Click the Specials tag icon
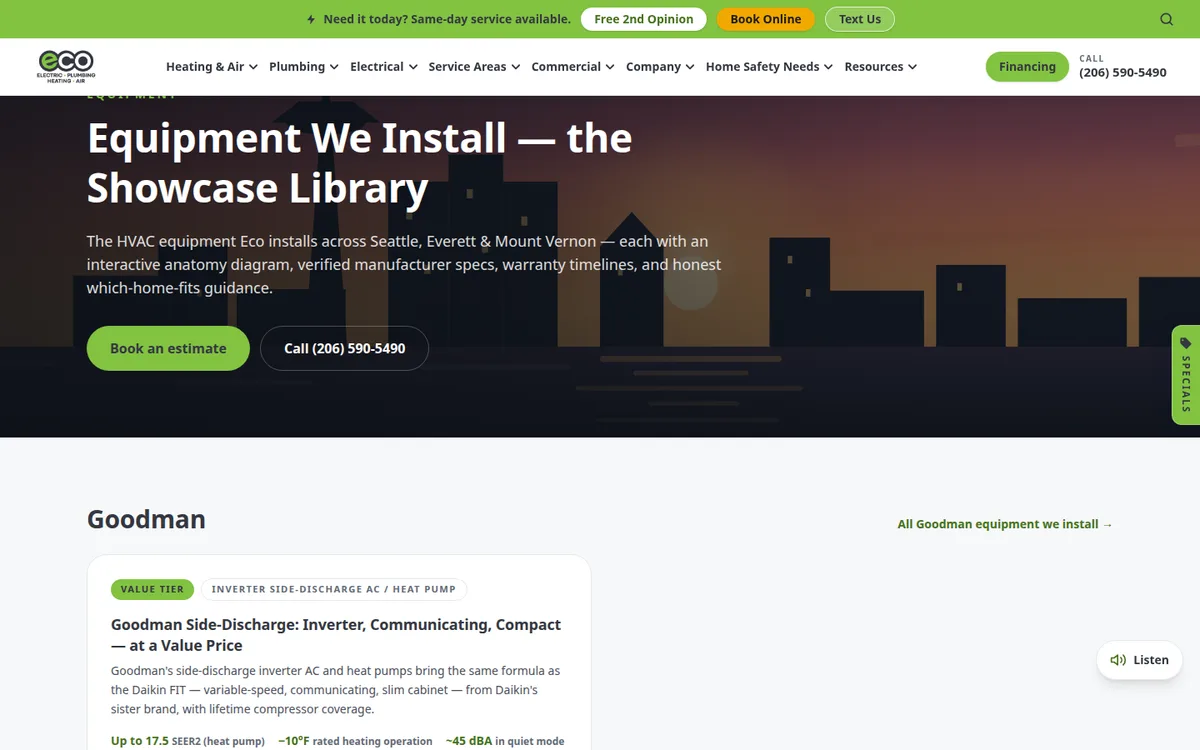 point(1186,343)
